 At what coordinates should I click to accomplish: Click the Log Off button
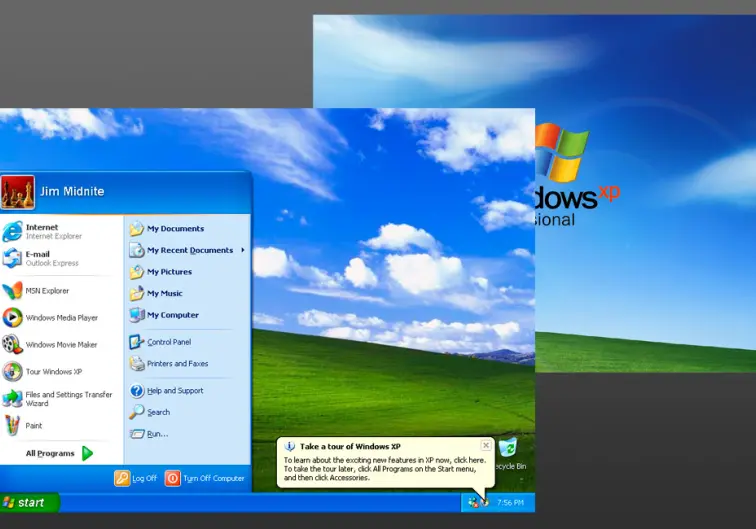point(136,479)
